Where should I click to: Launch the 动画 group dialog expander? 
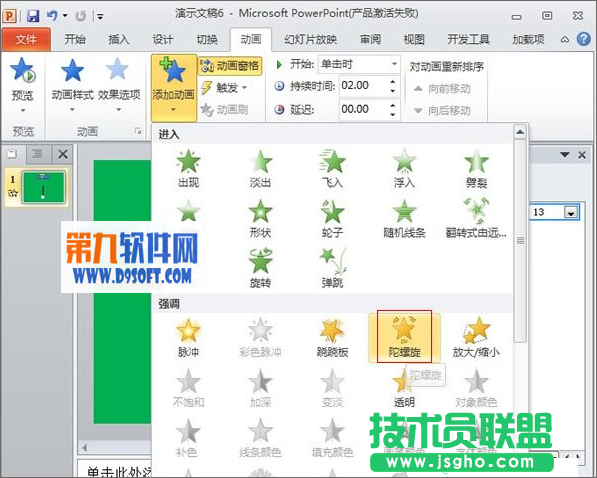point(137,131)
